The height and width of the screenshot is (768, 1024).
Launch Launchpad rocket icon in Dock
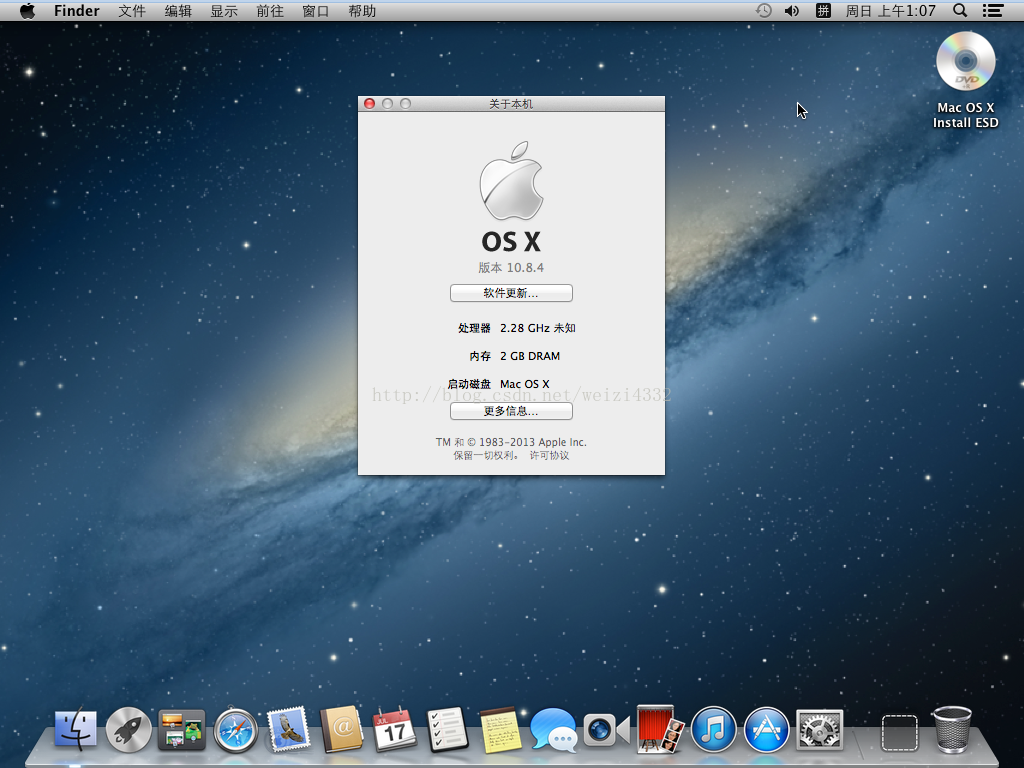click(x=129, y=729)
